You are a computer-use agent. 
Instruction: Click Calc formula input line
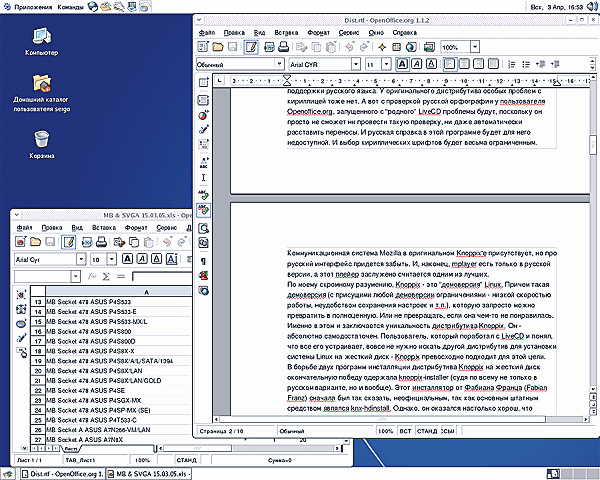161,276
